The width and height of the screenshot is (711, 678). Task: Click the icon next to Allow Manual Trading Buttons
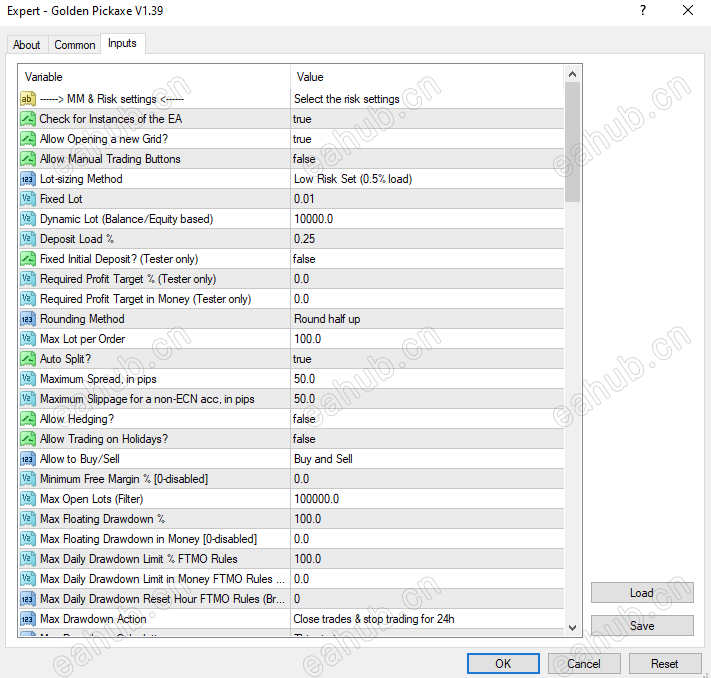coord(28,159)
